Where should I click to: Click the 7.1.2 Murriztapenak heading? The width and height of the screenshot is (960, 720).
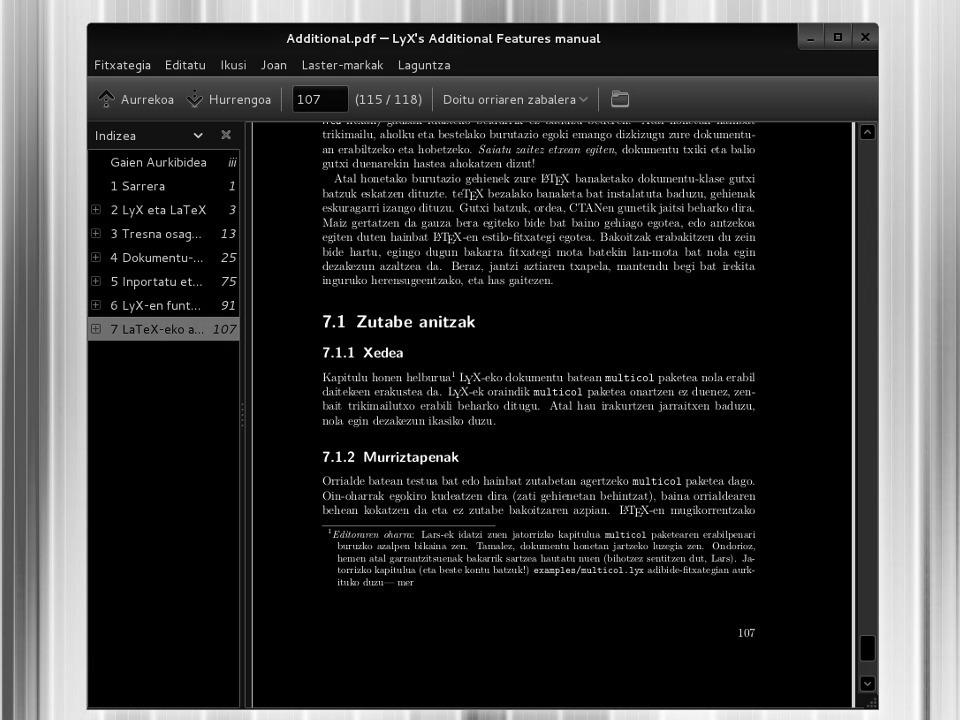[x=391, y=457]
